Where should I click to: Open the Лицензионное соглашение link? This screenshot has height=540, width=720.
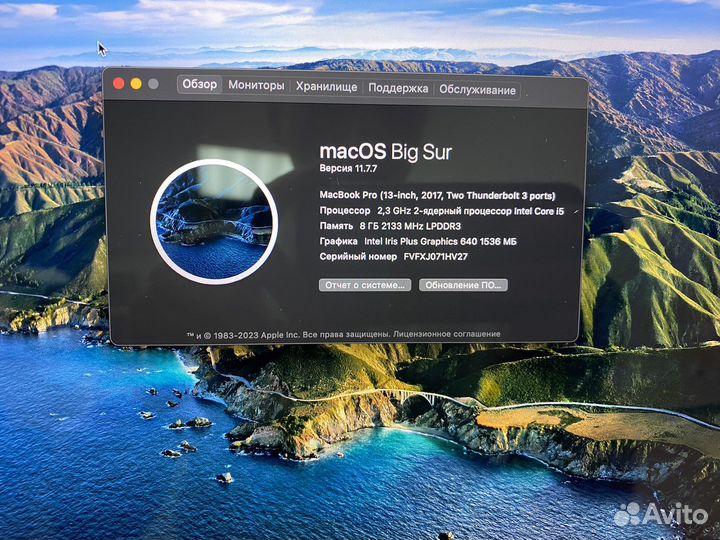pyautogui.click(x=447, y=334)
